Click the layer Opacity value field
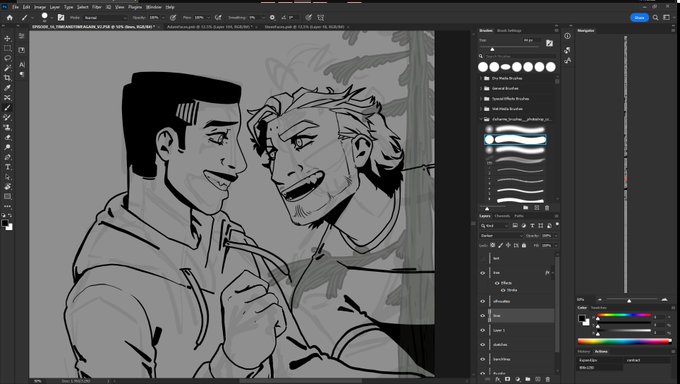This screenshot has width=680, height=384. pyautogui.click(x=546, y=236)
